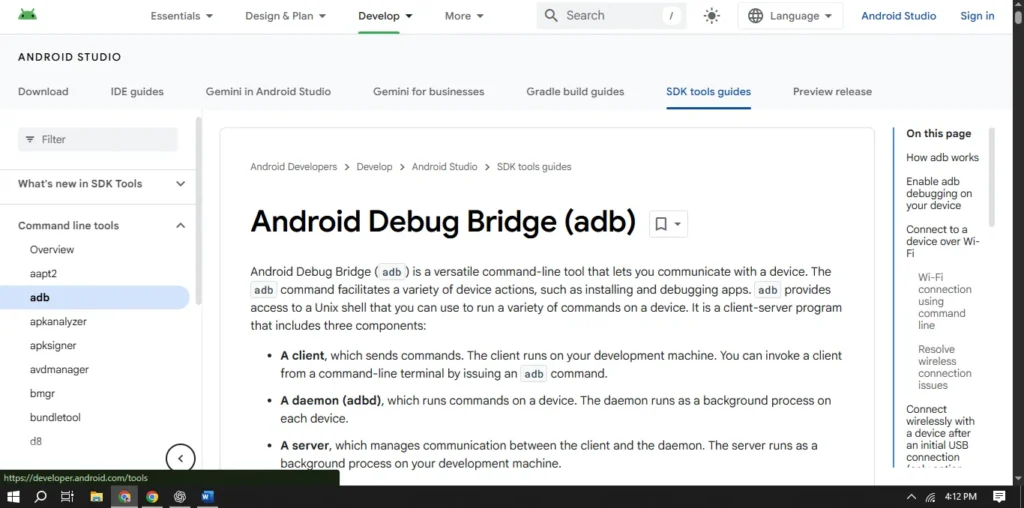
Task: Click the ANDROID STUDIO section heading
Action: pyautogui.click(x=69, y=57)
